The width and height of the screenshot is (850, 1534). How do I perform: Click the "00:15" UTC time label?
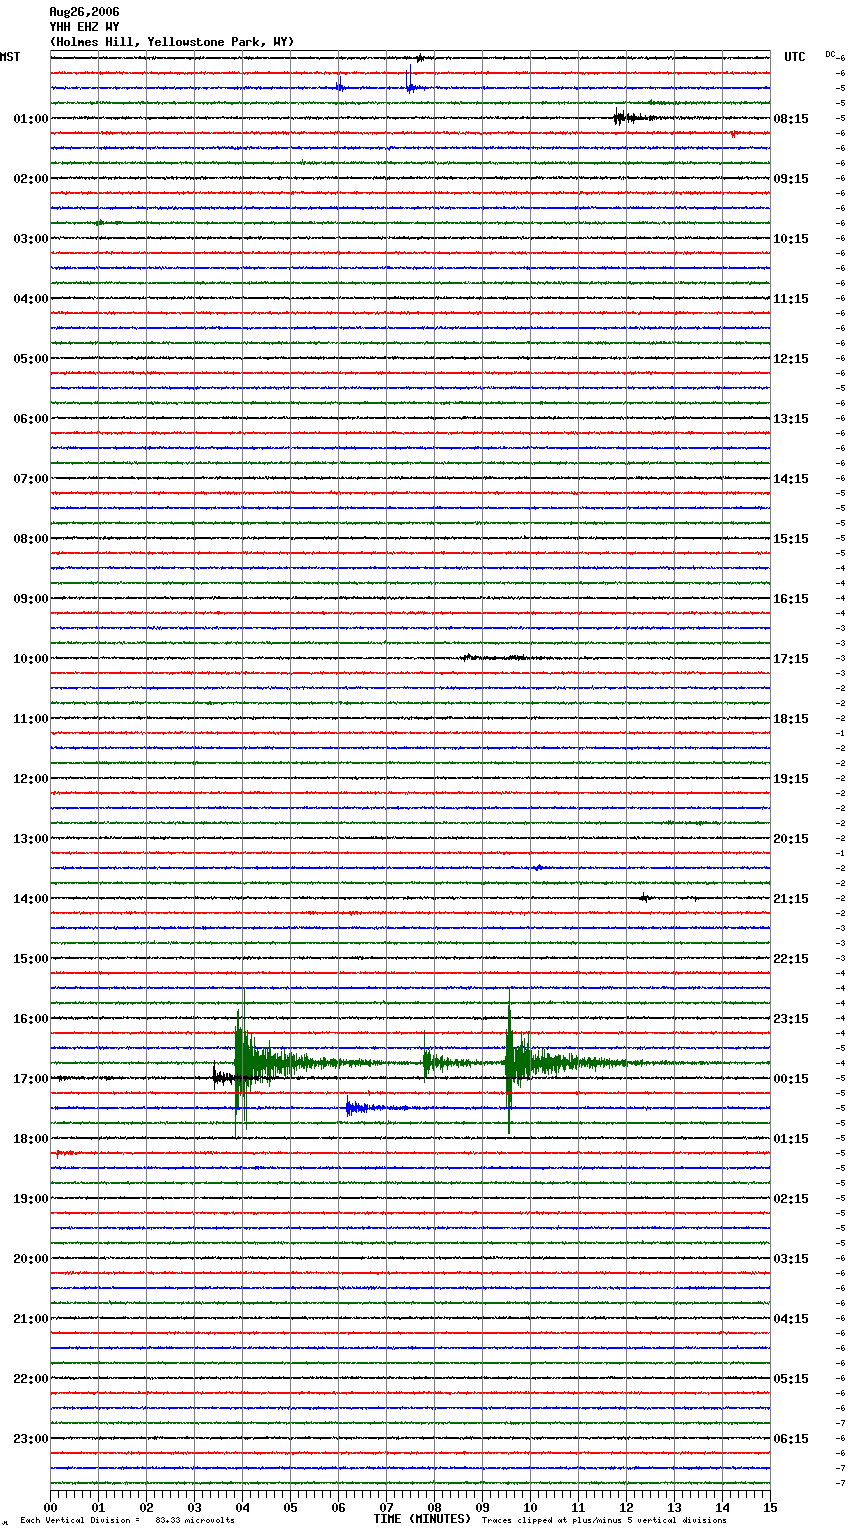point(791,1079)
